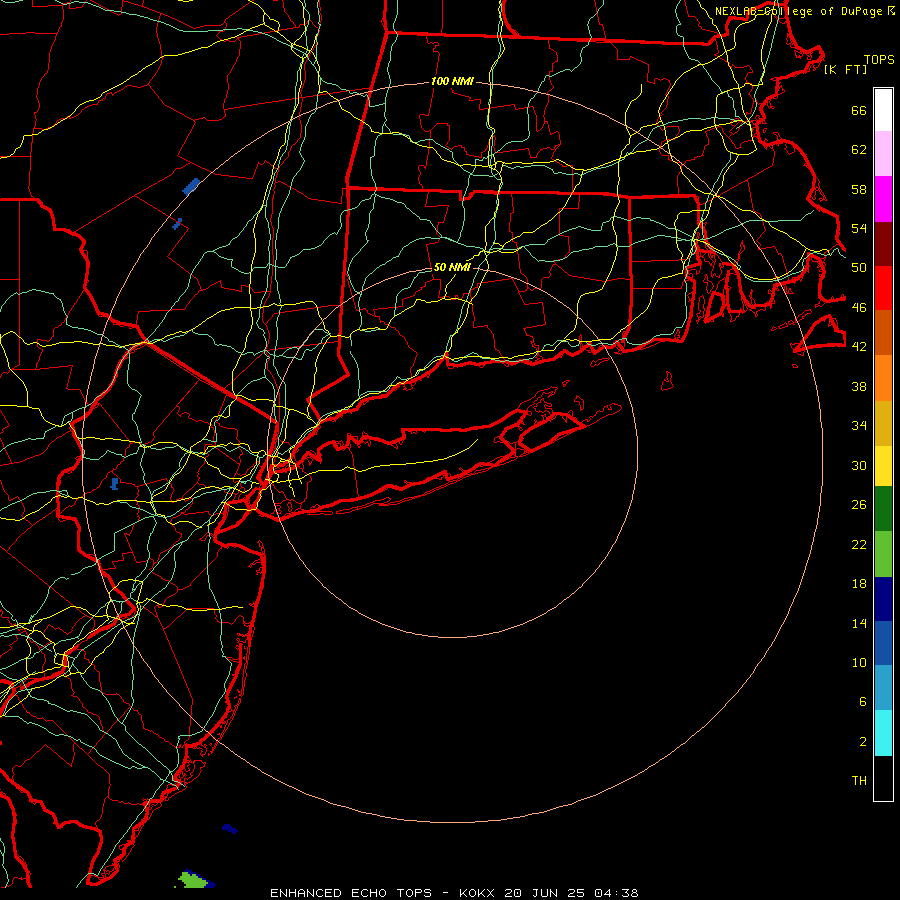Click the white swatch in the tops legend
The height and width of the screenshot is (900, 900).
tap(883, 110)
